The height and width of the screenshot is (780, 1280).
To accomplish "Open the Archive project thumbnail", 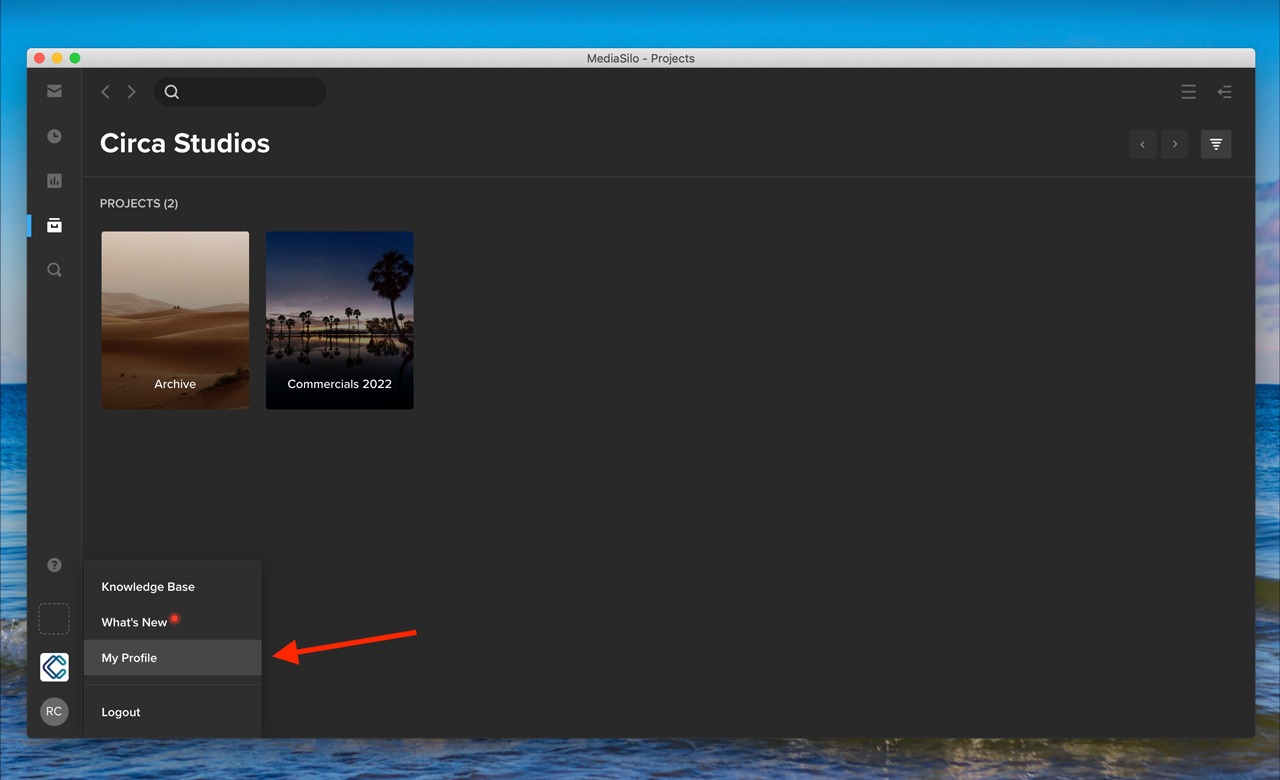I will pos(175,320).
